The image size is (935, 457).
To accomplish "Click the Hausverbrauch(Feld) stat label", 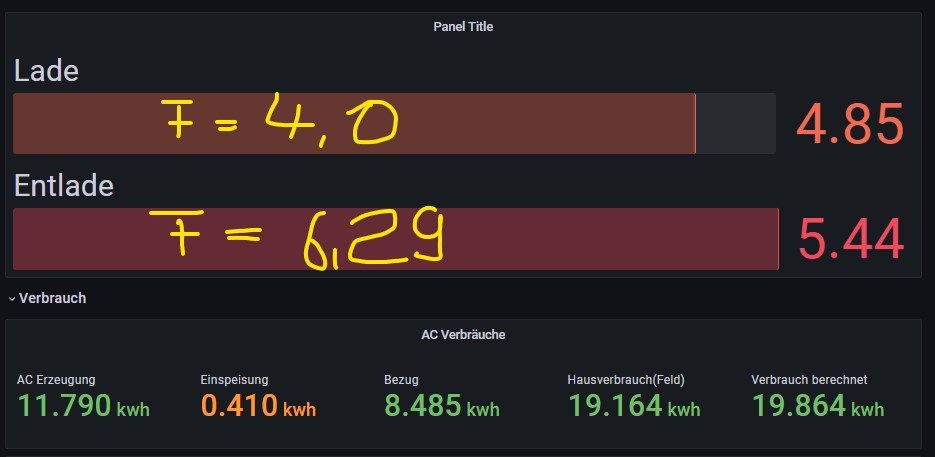I will click(x=625, y=380).
